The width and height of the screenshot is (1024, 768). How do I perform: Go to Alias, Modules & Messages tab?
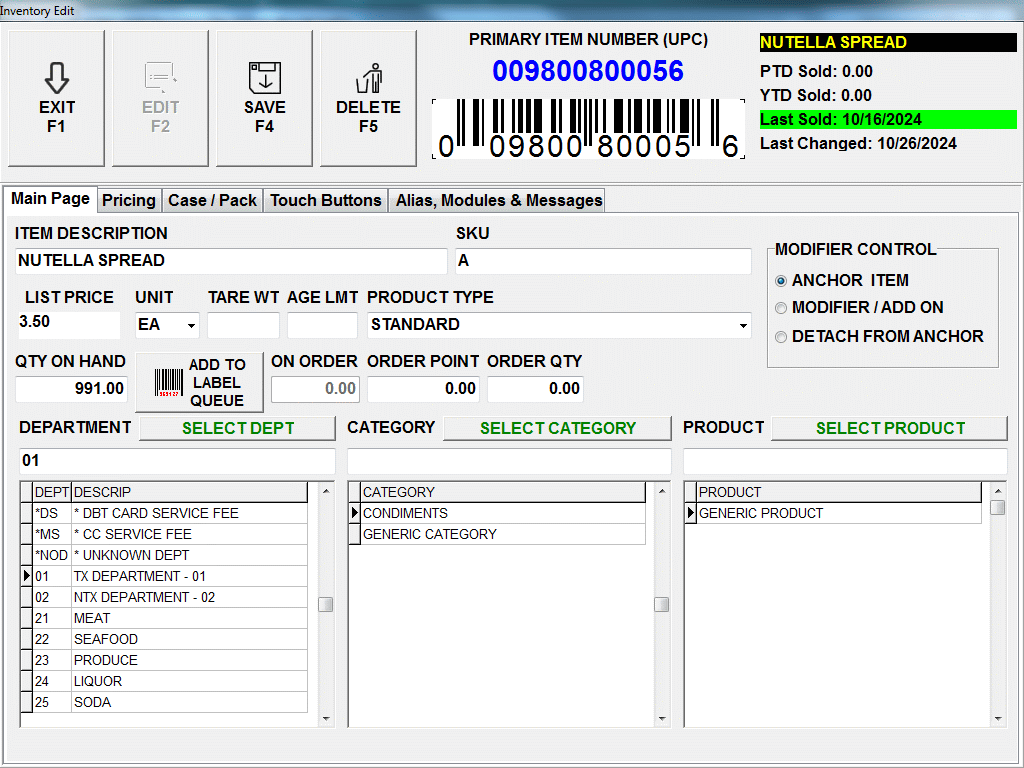tap(498, 200)
